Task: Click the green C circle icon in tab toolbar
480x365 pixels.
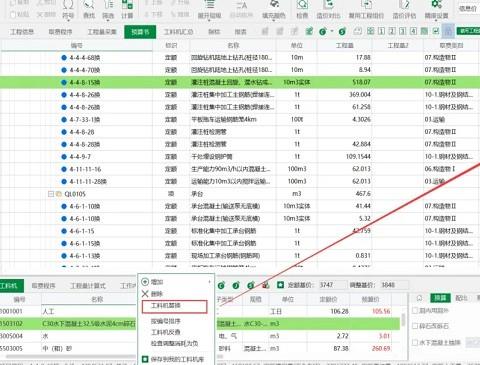Action: (x=322, y=32)
